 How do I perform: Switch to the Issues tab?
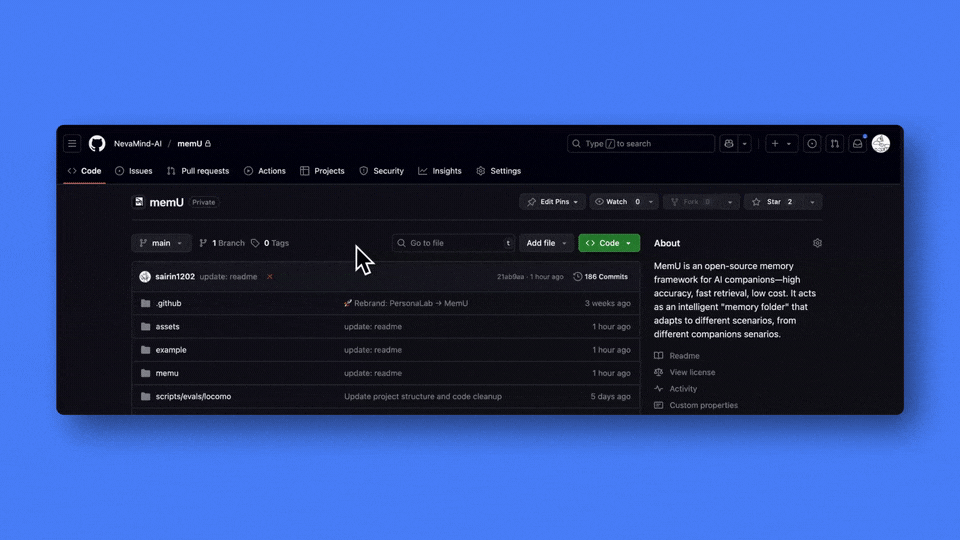pos(133,171)
